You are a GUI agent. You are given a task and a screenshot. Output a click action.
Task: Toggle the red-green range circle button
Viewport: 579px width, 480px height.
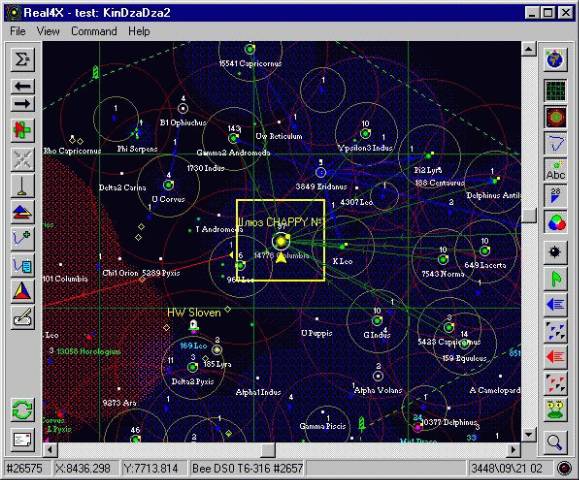click(x=555, y=117)
